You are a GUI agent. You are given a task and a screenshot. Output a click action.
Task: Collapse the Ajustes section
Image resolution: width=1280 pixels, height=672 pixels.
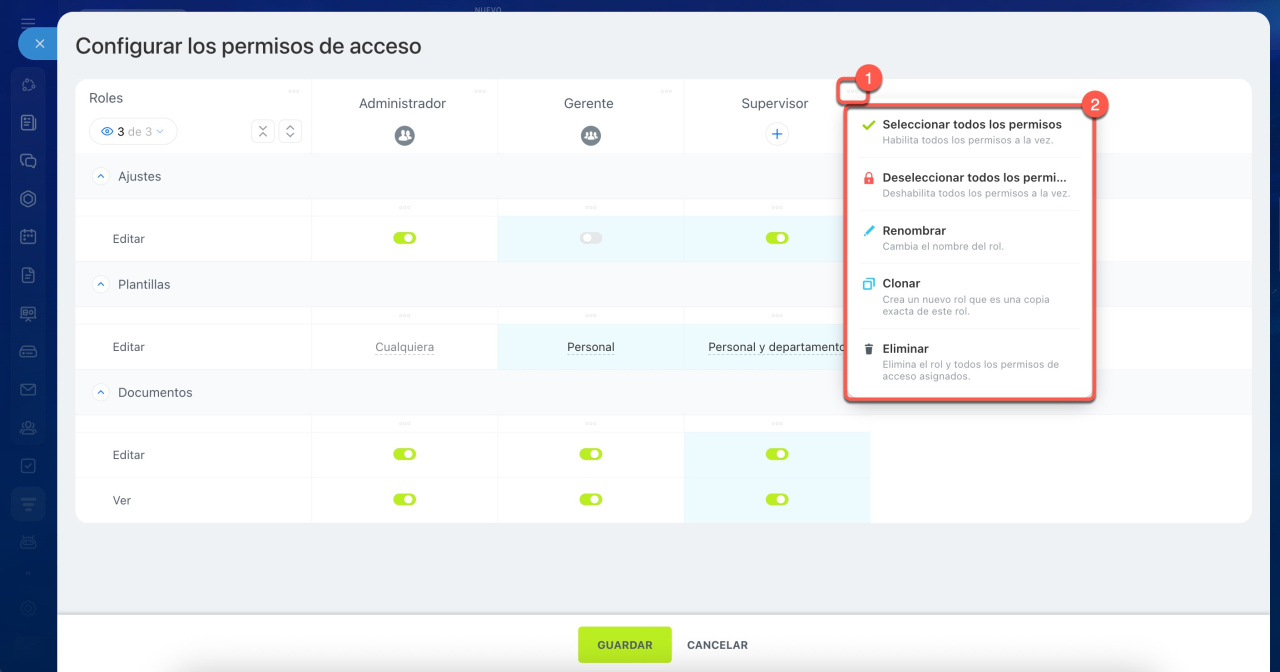pyautogui.click(x=100, y=176)
